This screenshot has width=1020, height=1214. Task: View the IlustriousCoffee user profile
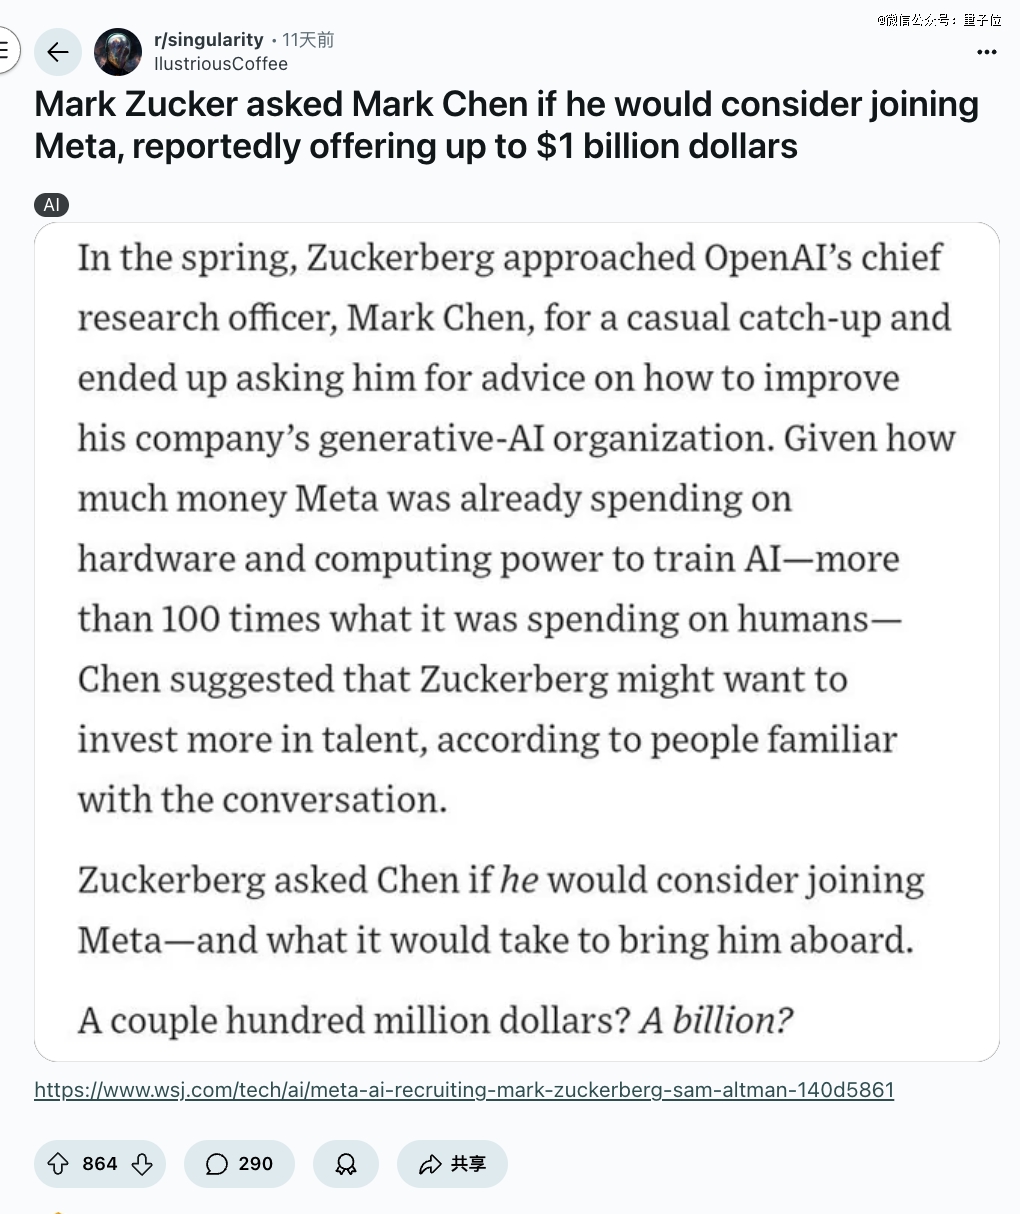[221, 64]
